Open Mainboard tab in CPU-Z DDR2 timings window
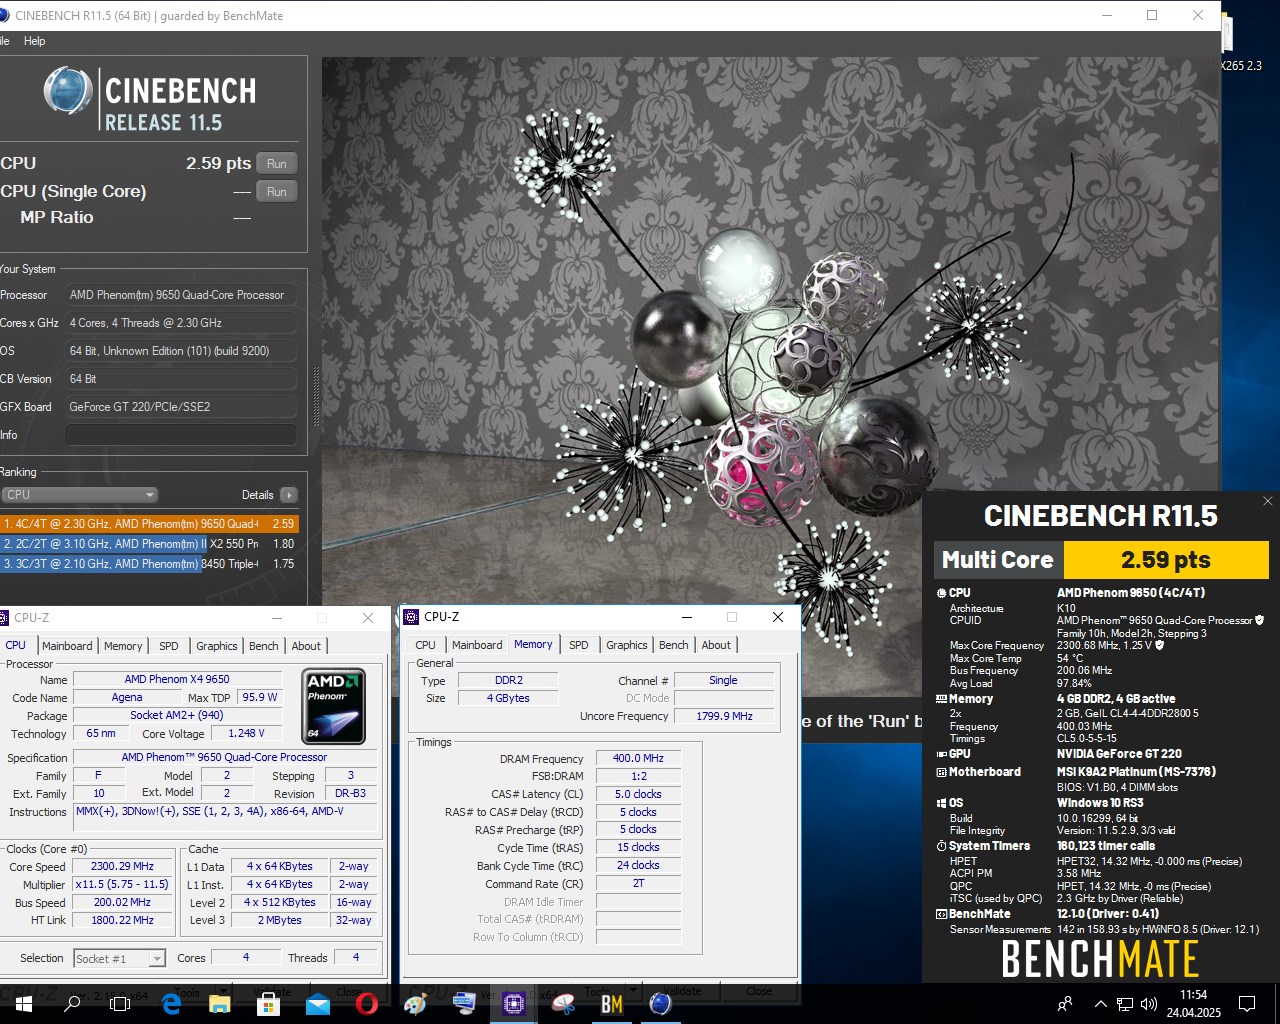Screen dimensions: 1280x1024 pos(477,645)
